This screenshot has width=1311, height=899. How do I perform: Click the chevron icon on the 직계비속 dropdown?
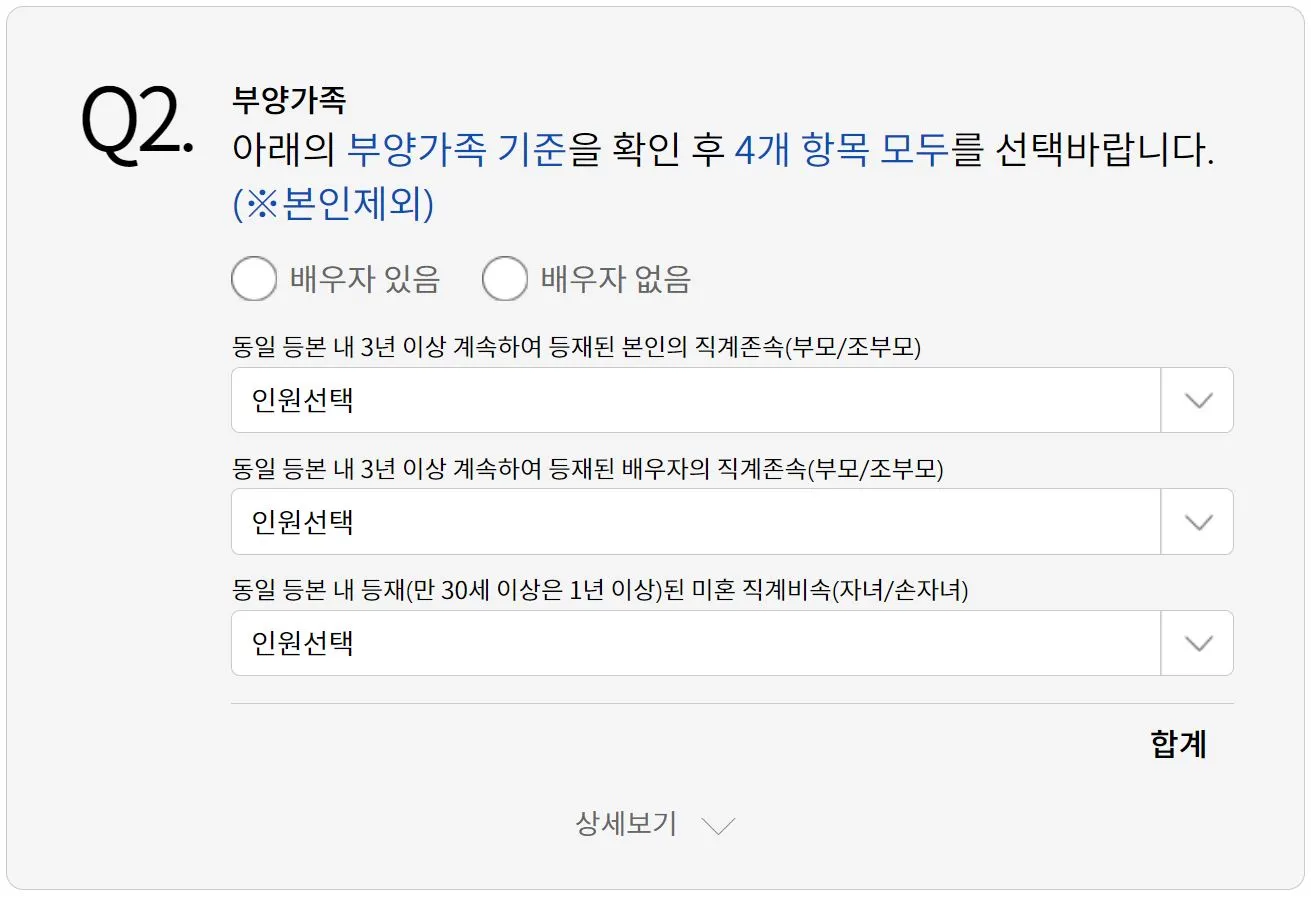click(x=1196, y=643)
